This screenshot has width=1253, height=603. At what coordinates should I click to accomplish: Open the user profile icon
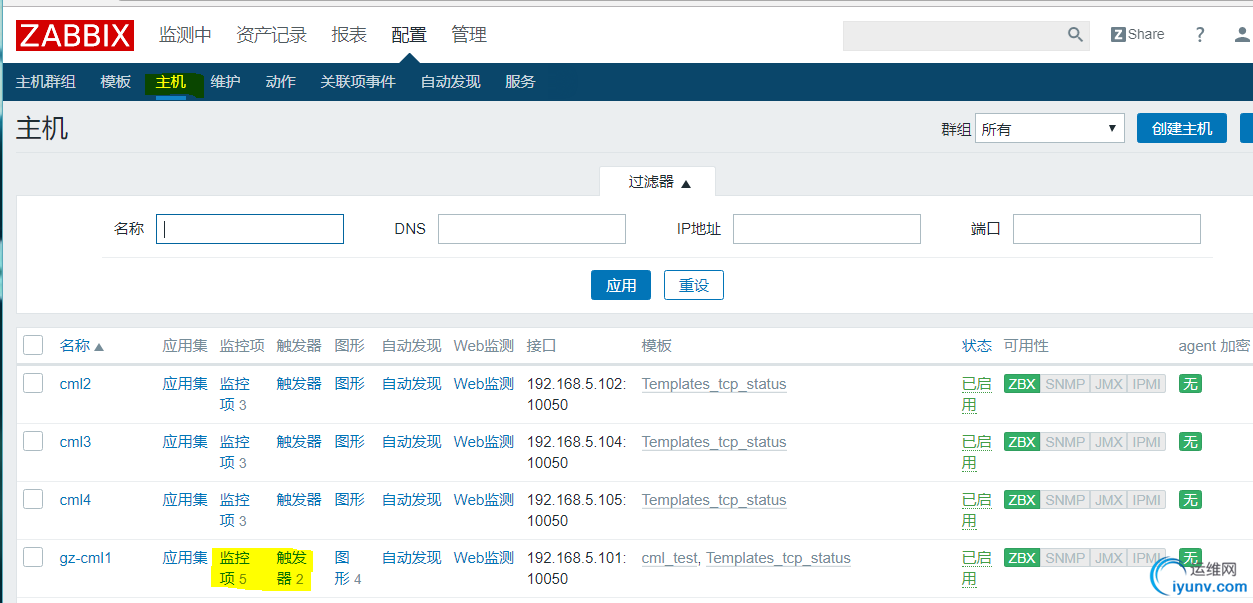[x=1242, y=35]
